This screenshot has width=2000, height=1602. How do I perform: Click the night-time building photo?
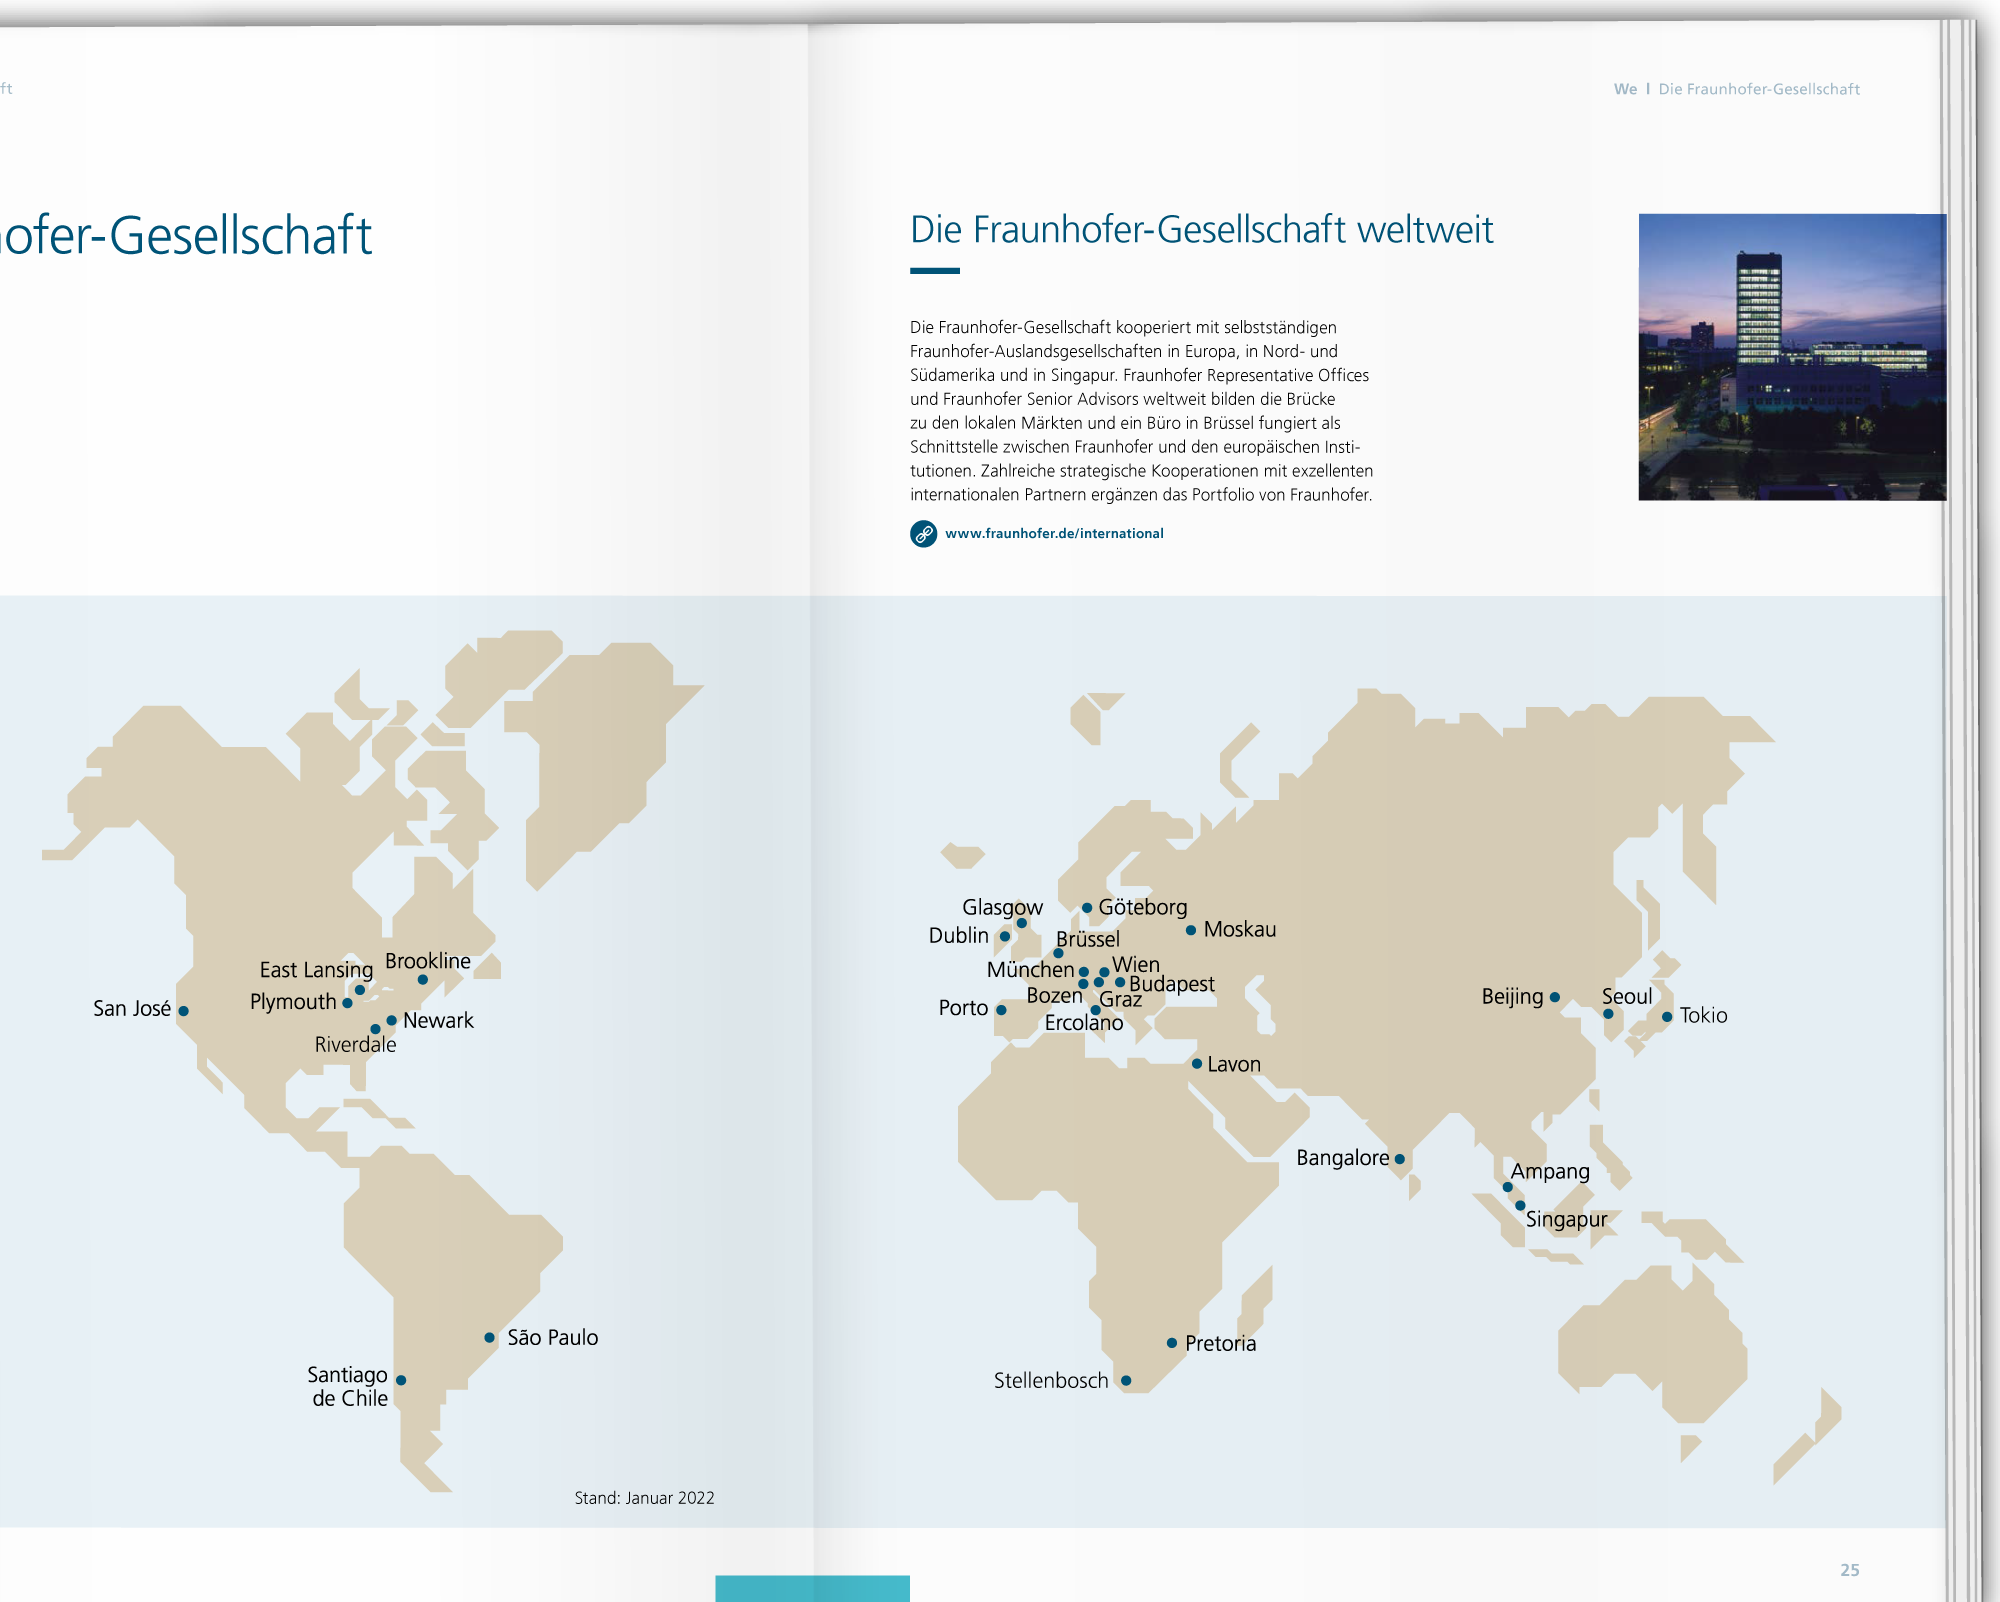1791,357
